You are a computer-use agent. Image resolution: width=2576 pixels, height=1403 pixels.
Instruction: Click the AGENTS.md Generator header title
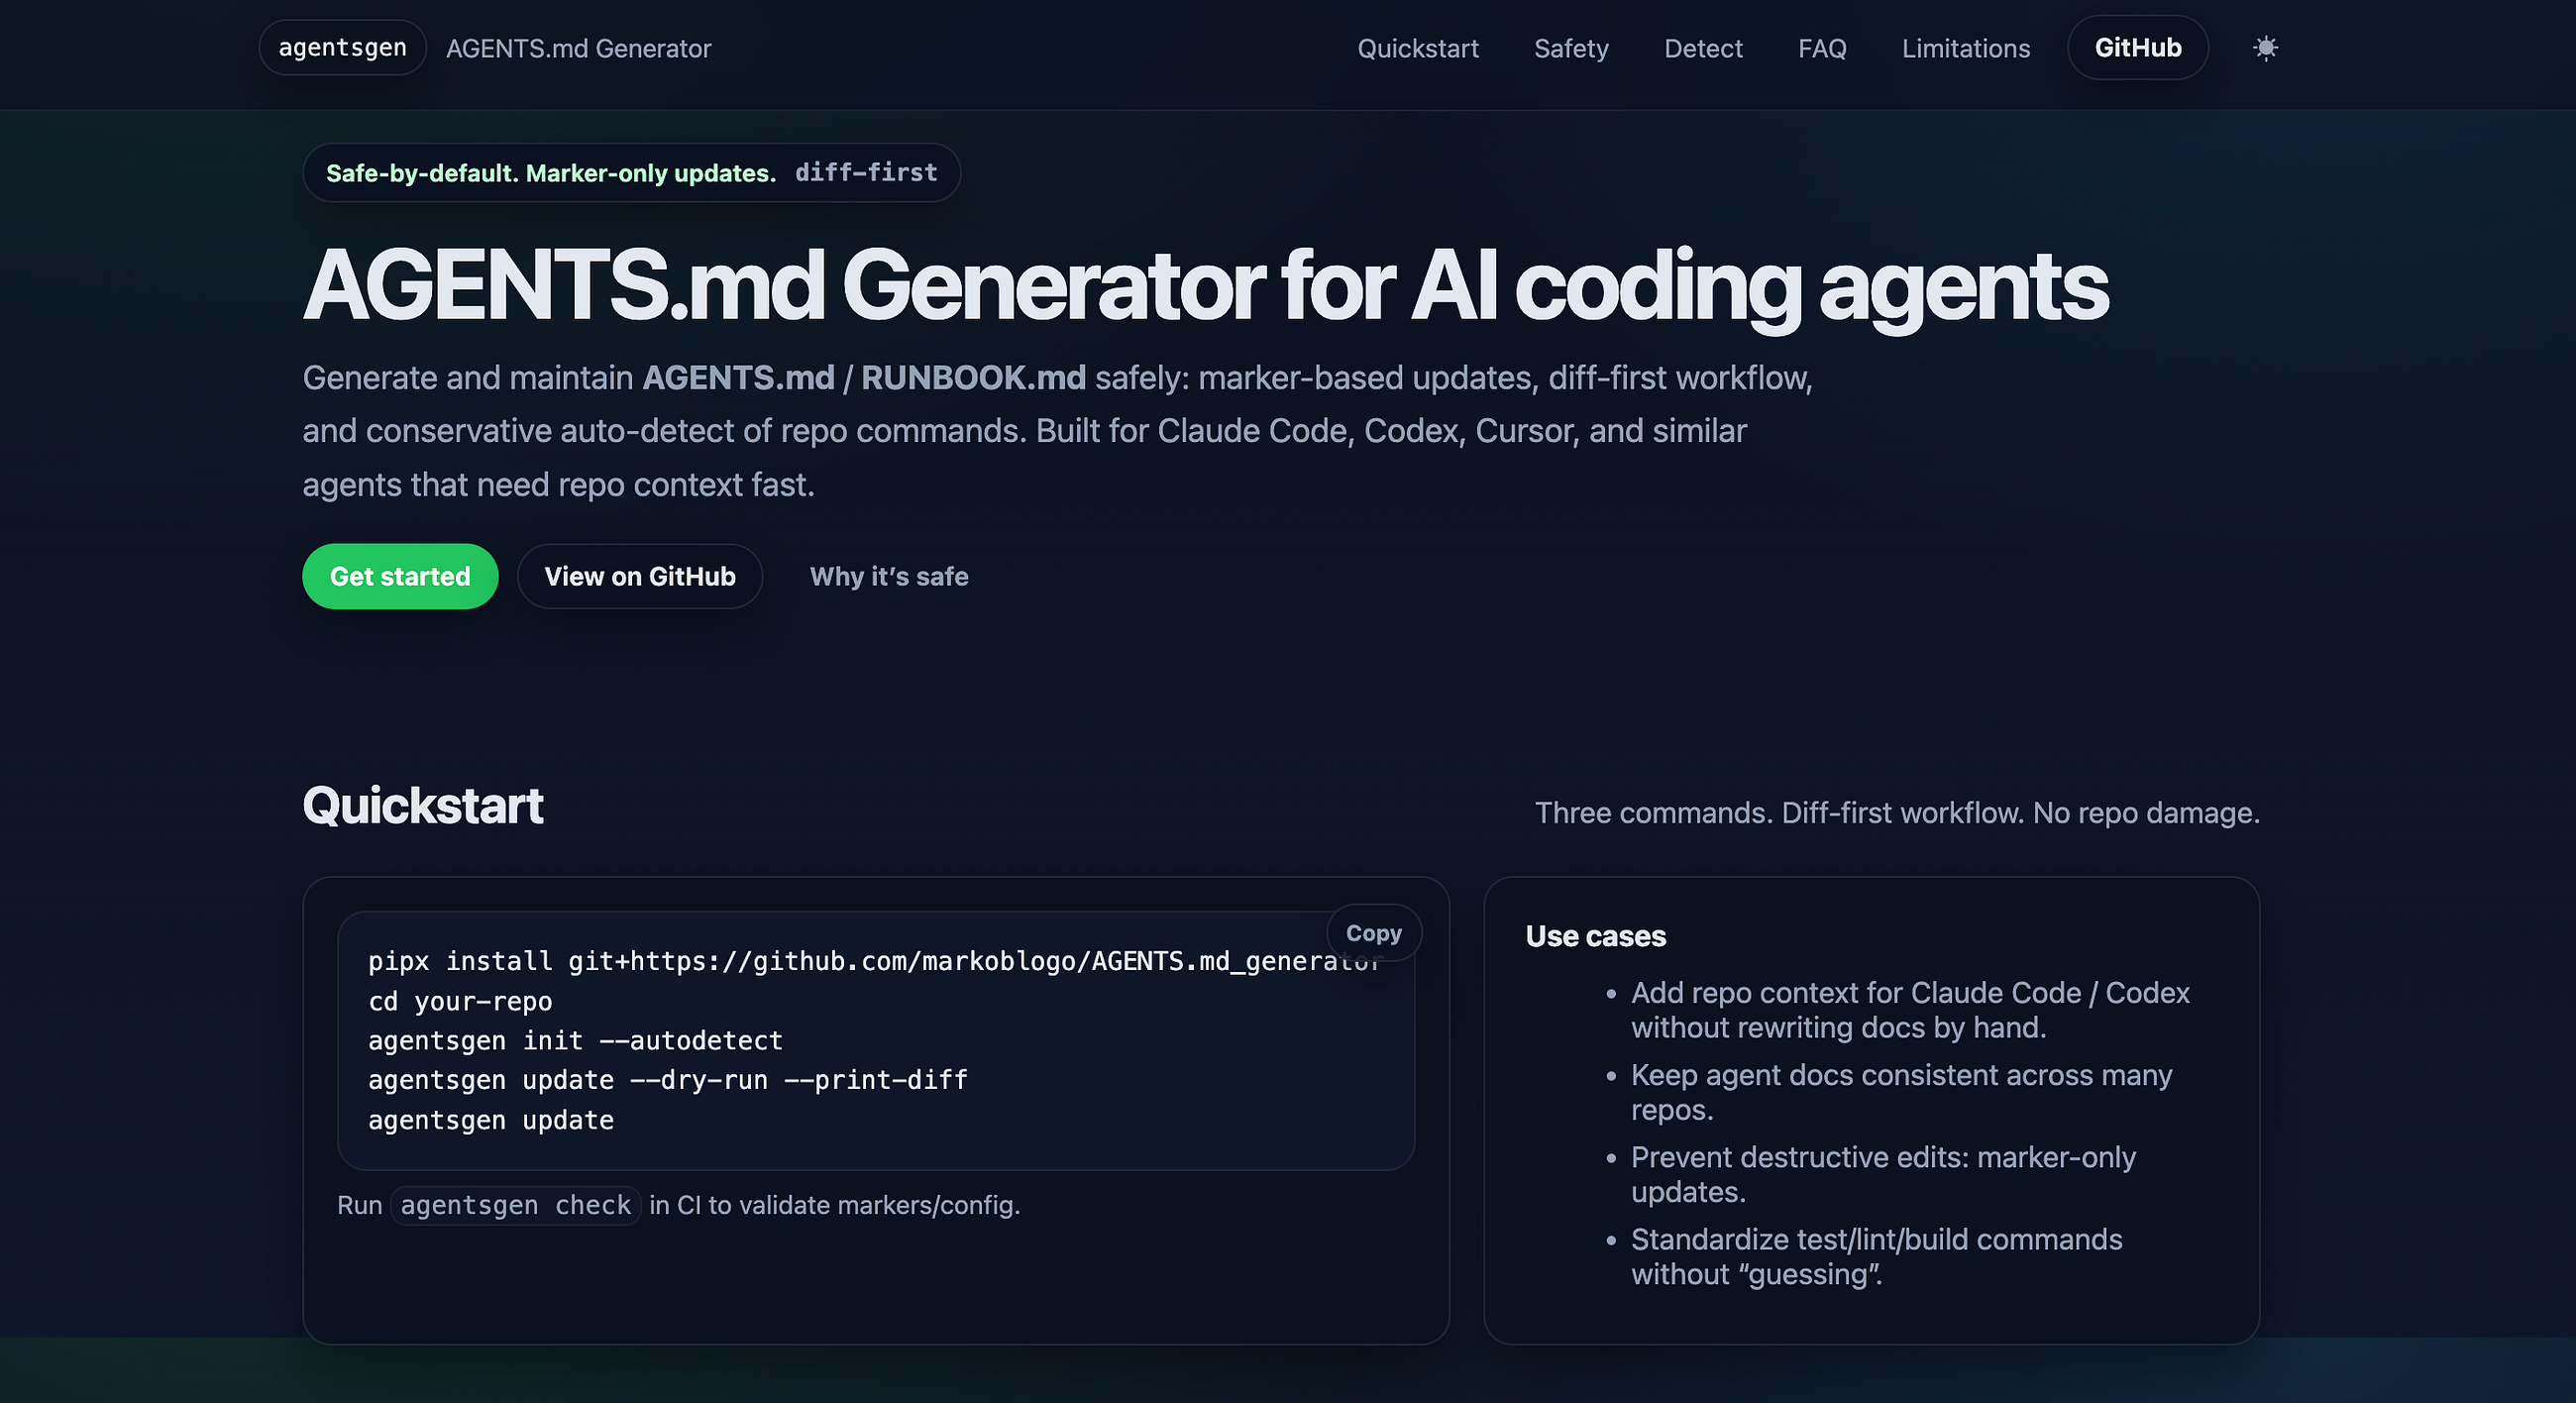pos(578,48)
